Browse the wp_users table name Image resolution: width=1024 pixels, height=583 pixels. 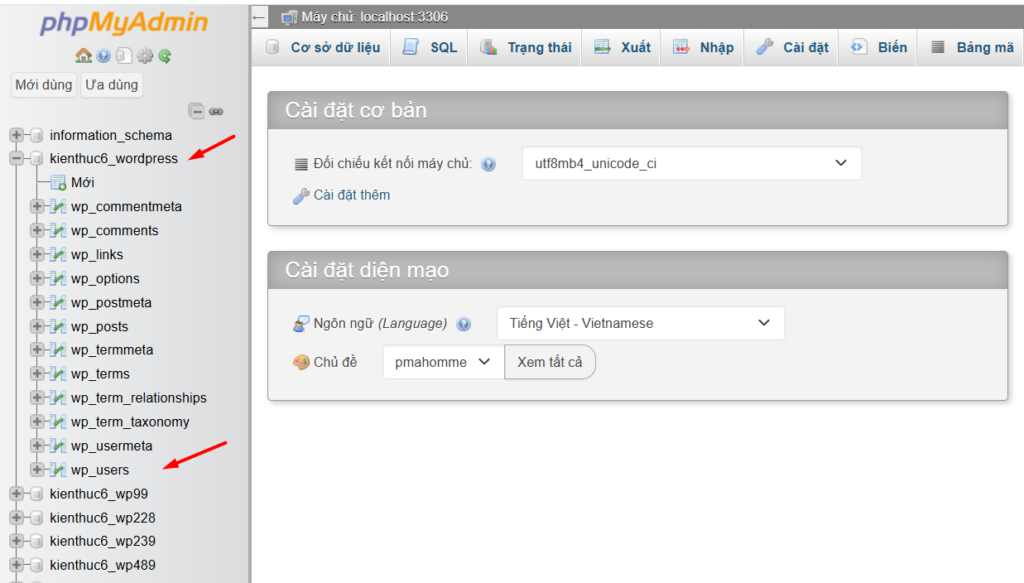coord(100,470)
